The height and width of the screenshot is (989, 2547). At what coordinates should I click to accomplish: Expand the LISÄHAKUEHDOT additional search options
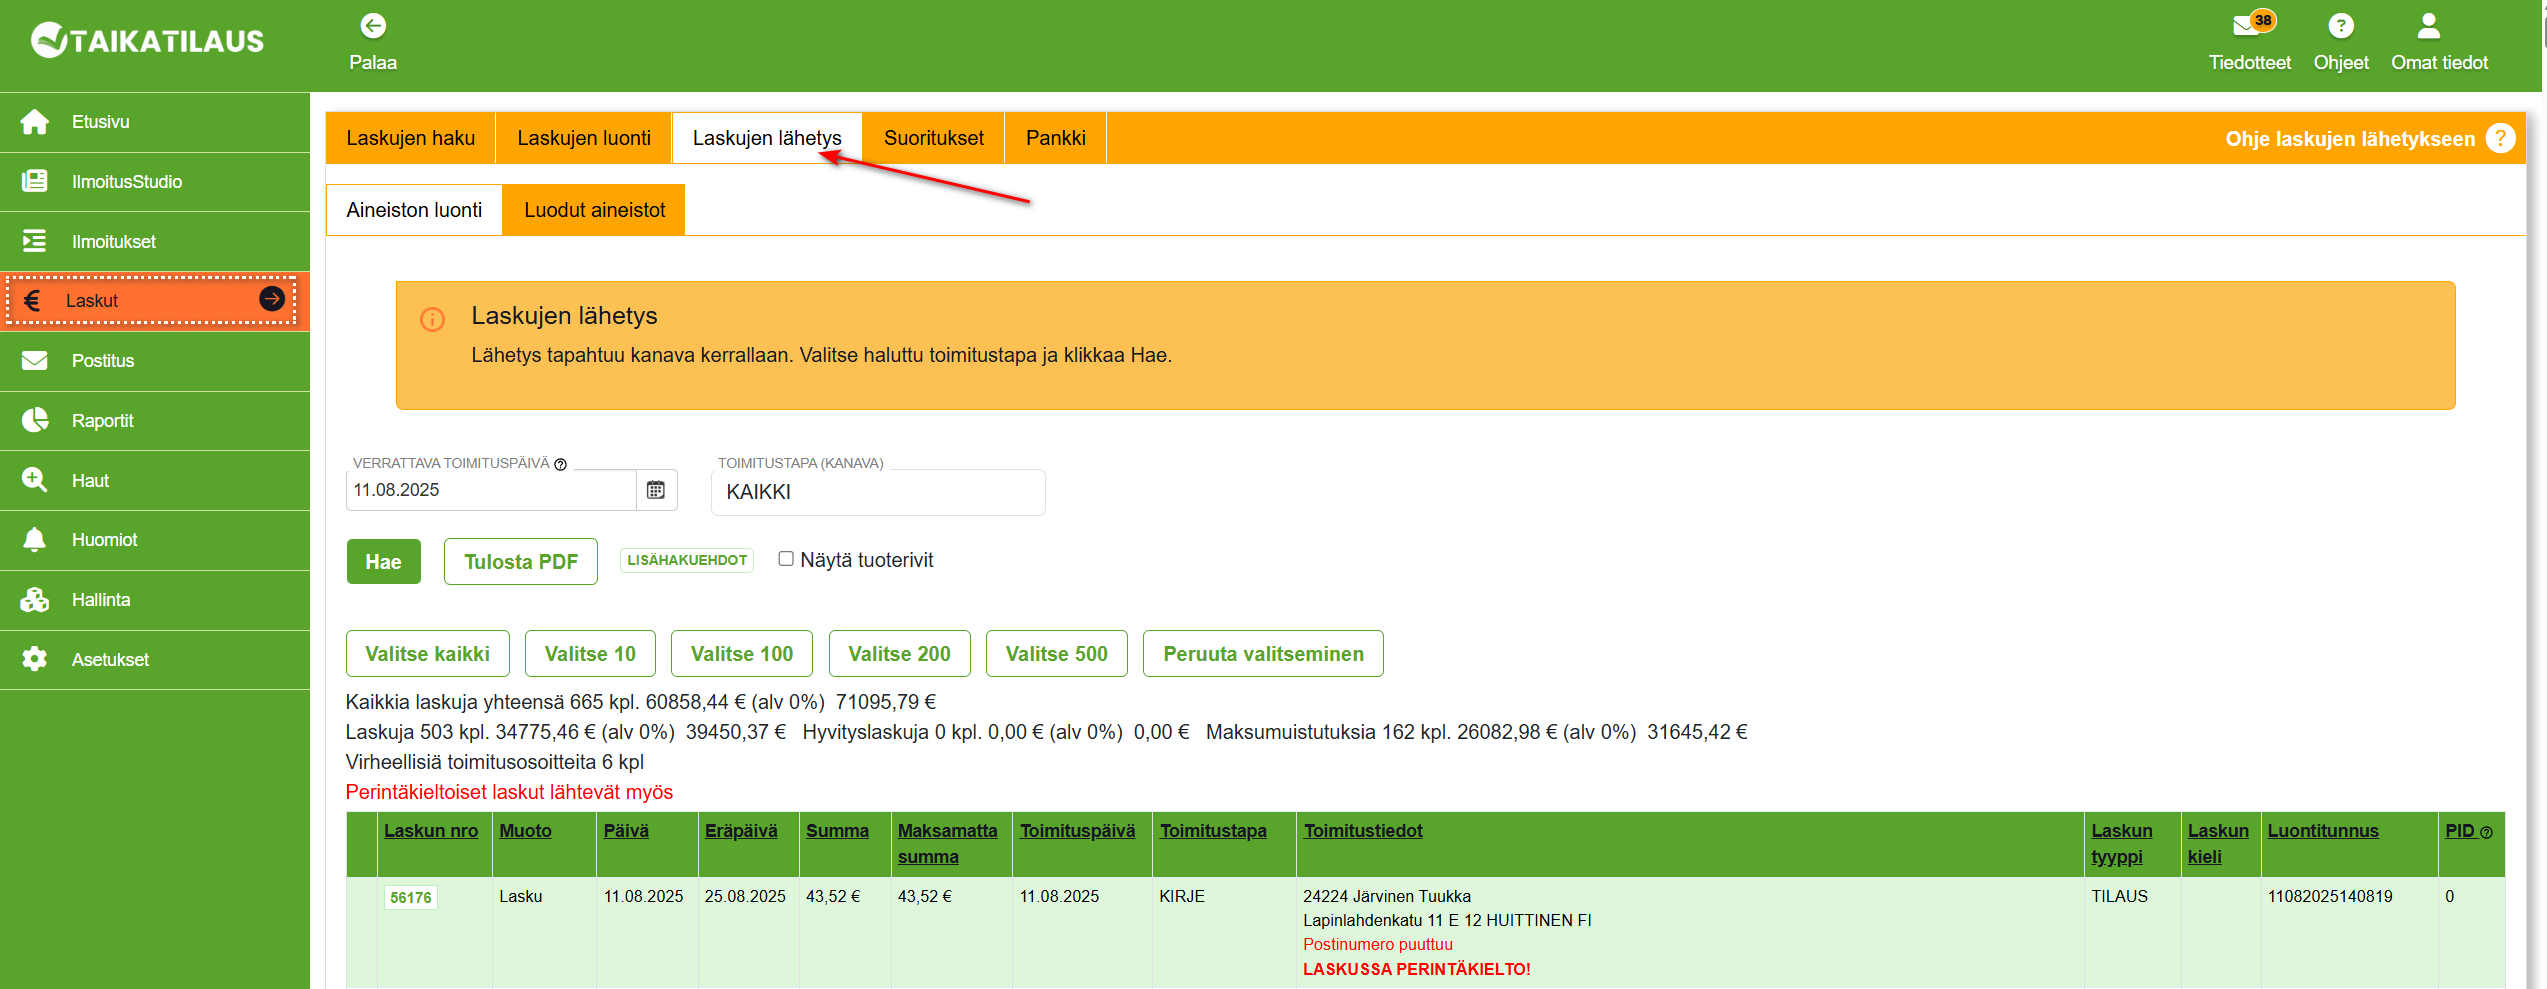coord(687,560)
